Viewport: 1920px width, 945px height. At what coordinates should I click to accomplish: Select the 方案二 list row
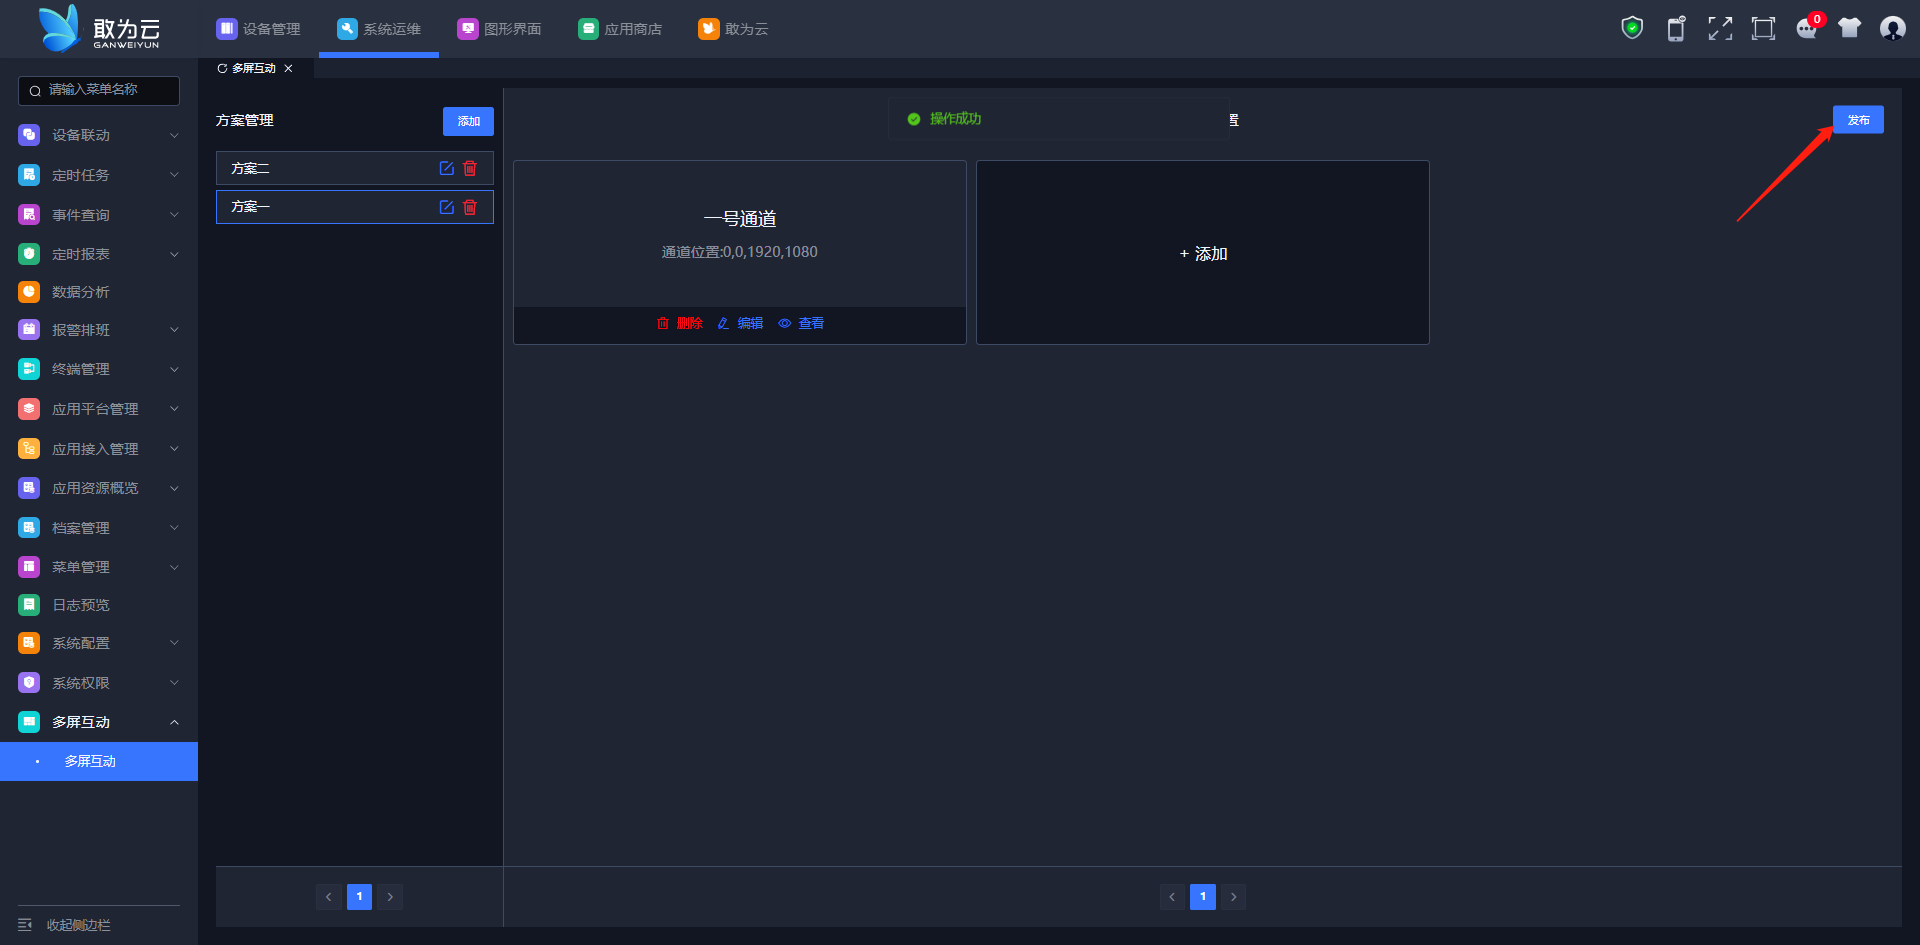[355, 168]
